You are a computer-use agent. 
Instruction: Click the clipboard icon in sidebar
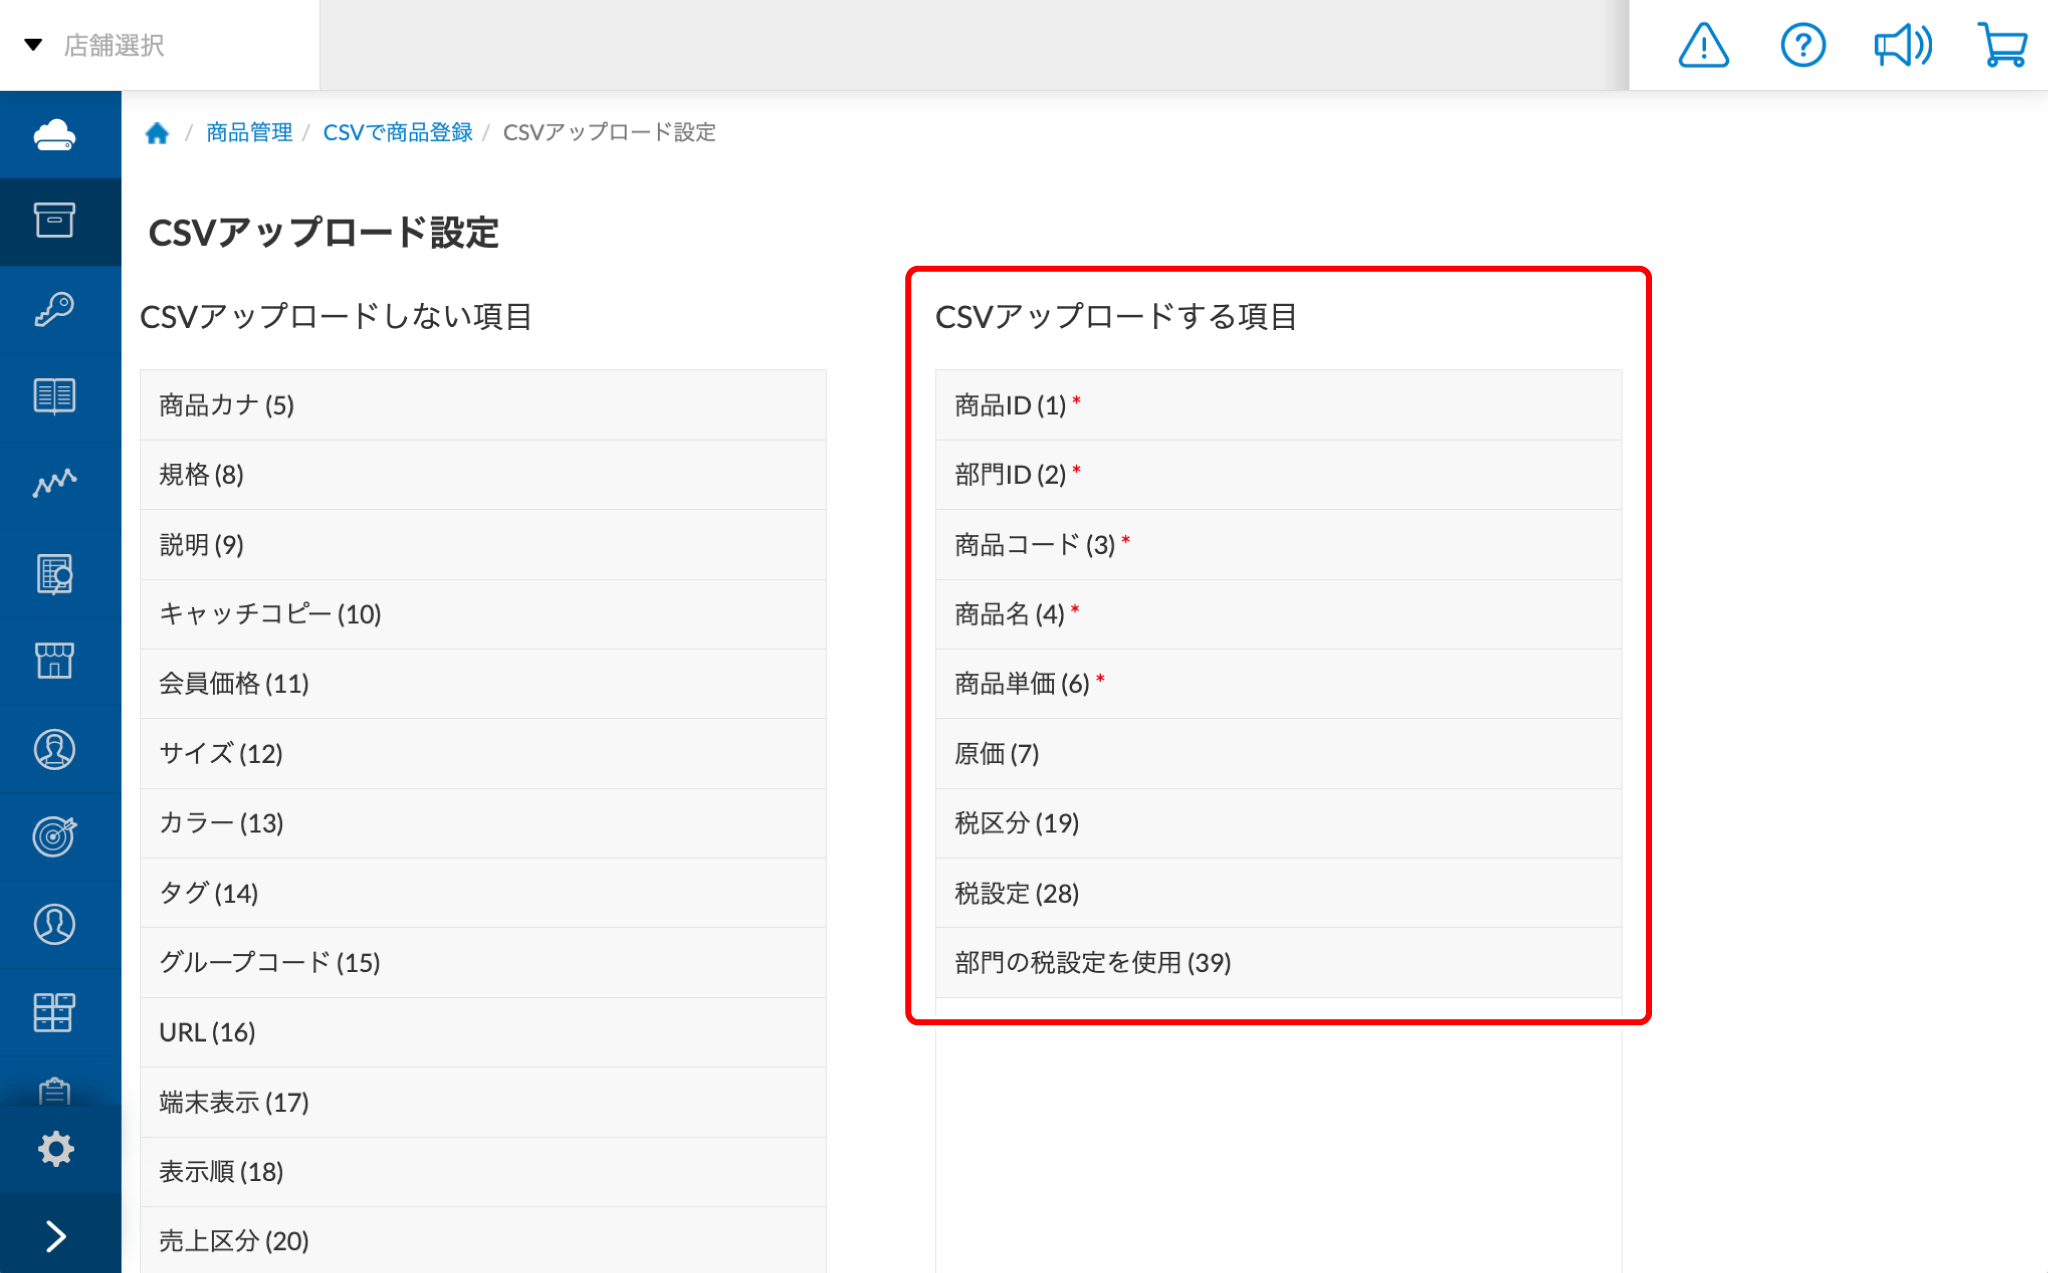(55, 1090)
